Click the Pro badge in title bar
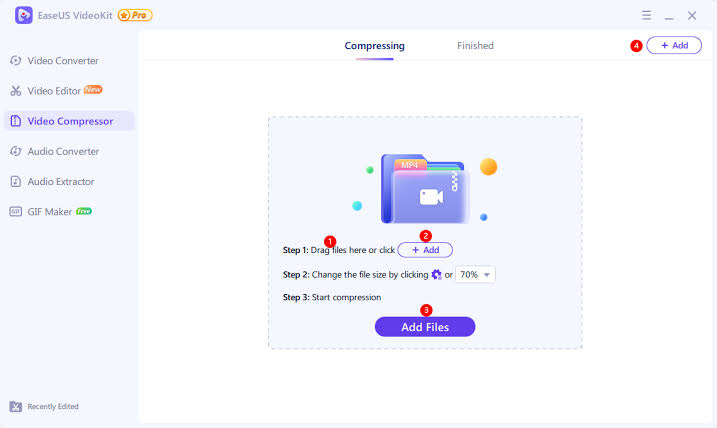Screen dimensions: 717x428 (135, 15)
